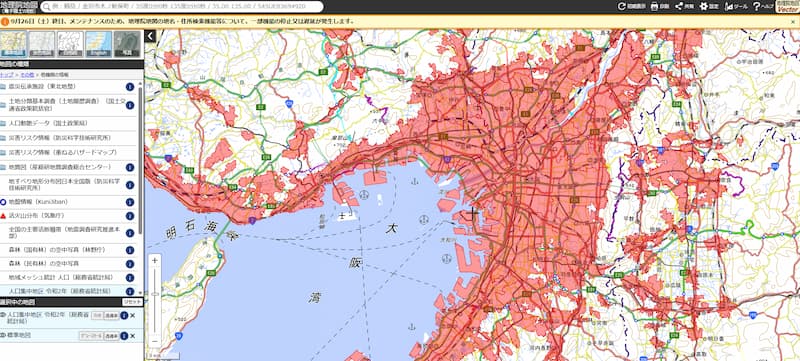Open the ツール tools menu
The image size is (800, 361).
[x=736, y=7]
